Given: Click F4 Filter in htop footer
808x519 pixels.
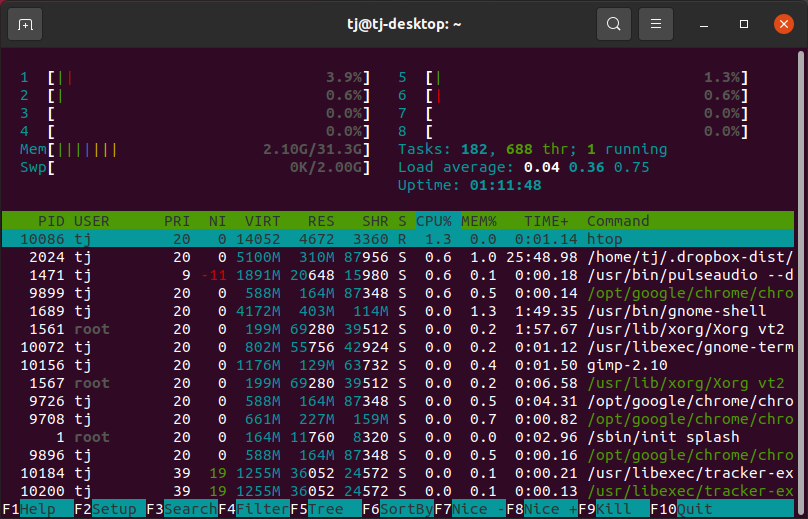Looking at the screenshot, I should tap(254, 509).
